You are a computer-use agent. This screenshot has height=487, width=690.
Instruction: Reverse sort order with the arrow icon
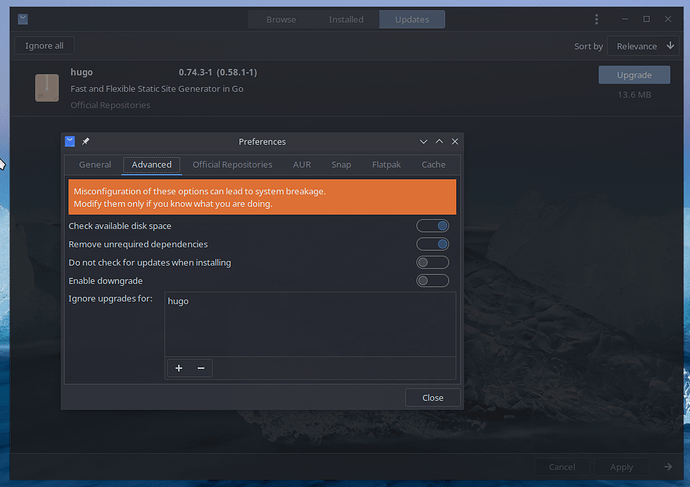[x=670, y=46]
